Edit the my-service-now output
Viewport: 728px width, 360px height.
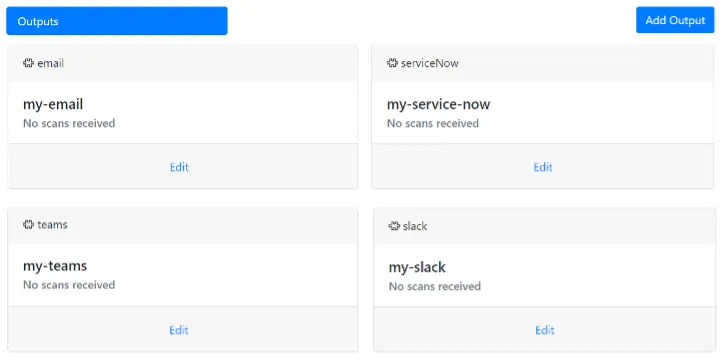[x=543, y=167]
